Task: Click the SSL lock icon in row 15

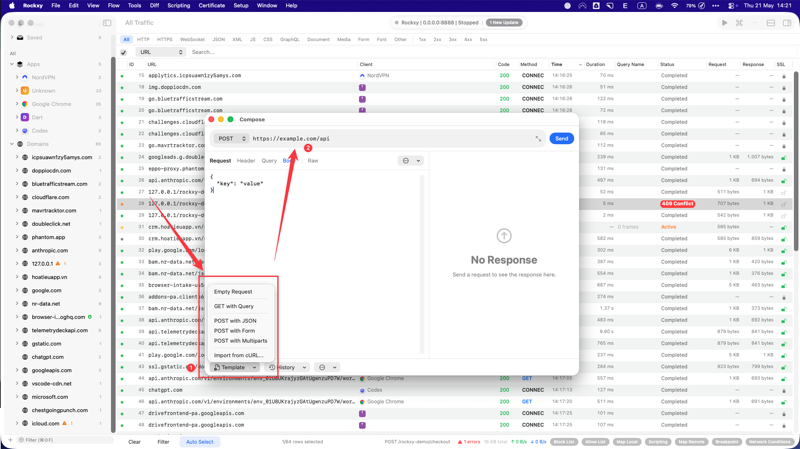Action: click(784, 76)
